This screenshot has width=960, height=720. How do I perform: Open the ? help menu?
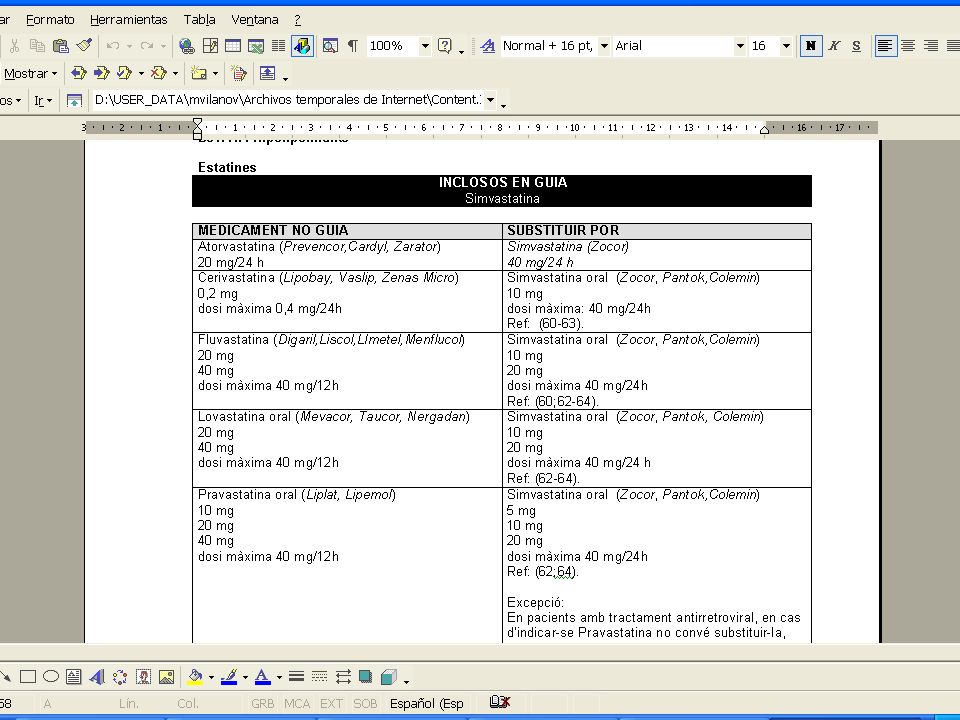pyautogui.click(x=298, y=20)
